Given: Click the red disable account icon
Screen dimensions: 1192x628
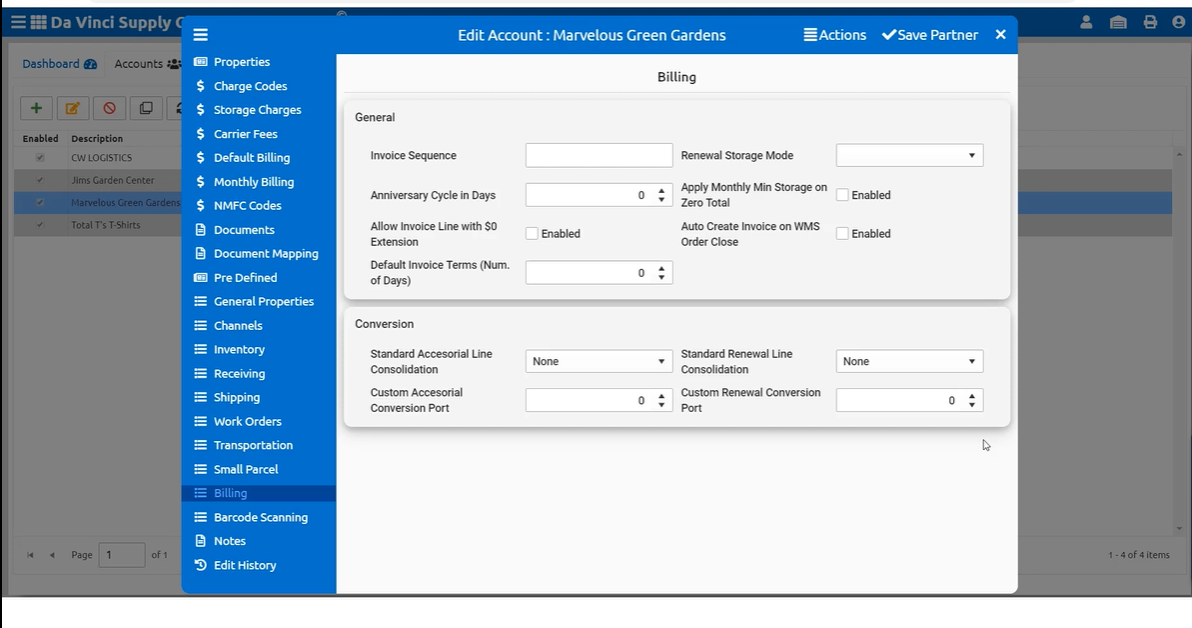Looking at the screenshot, I should click(x=109, y=108).
